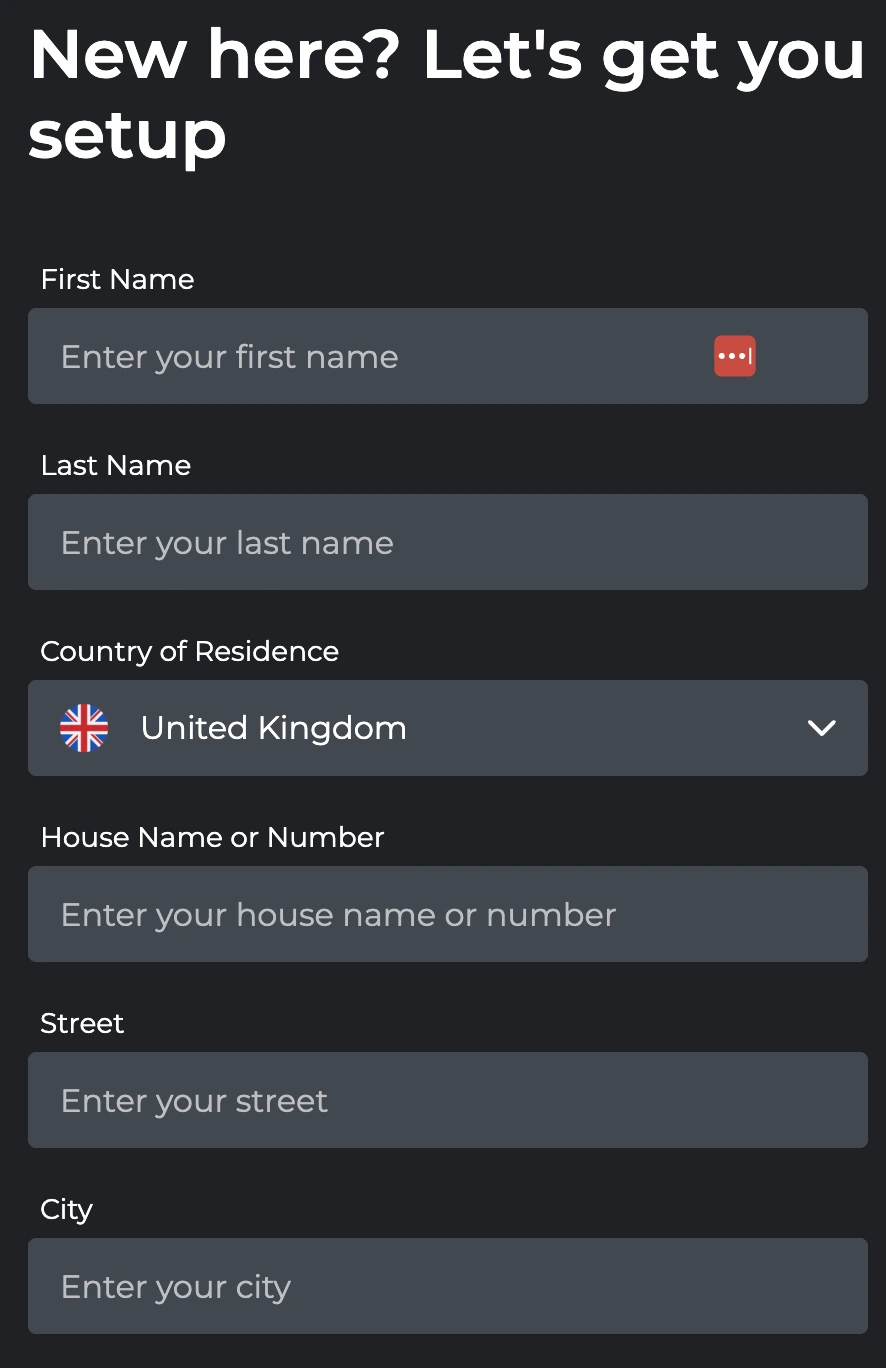The width and height of the screenshot is (886, 1368).
Task: Click the Last Name label
Action: tap(115, 465)
